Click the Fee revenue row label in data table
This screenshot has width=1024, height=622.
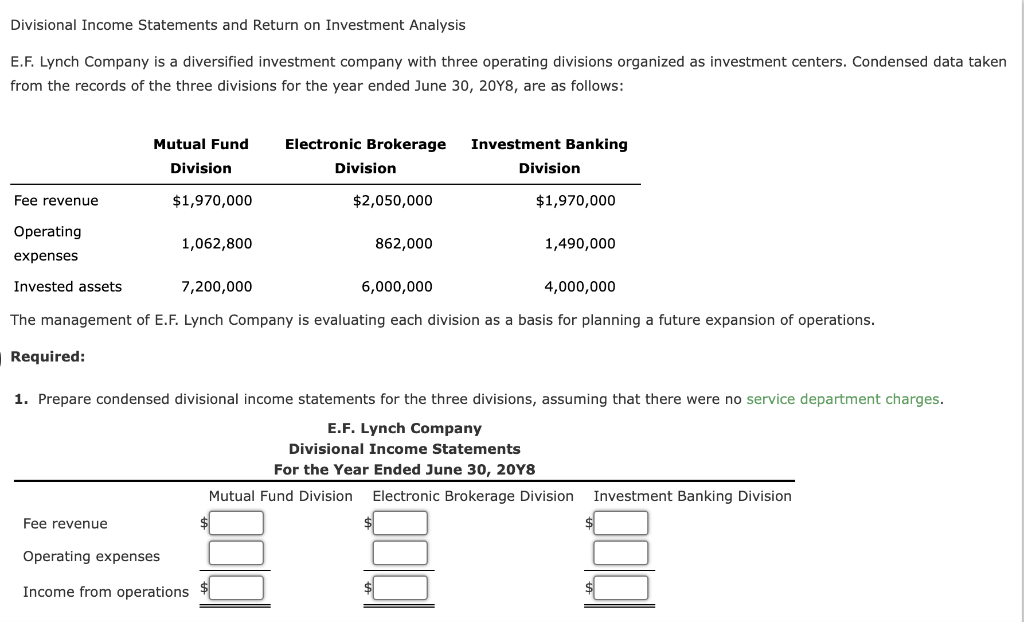coord(56,200)
